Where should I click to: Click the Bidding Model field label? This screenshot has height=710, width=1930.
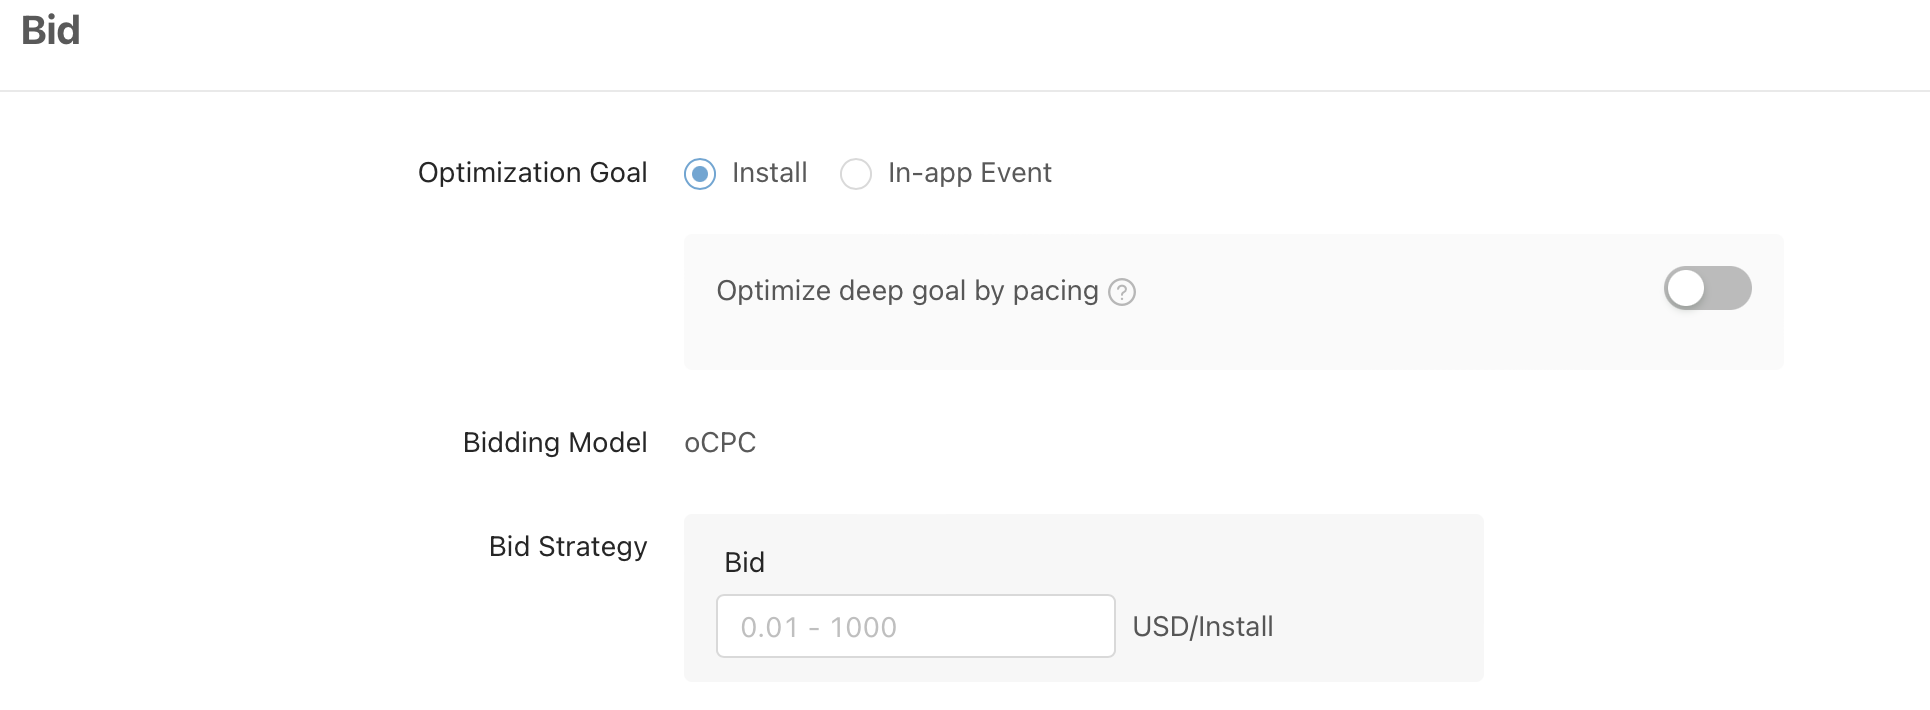(x=555, y=443)
